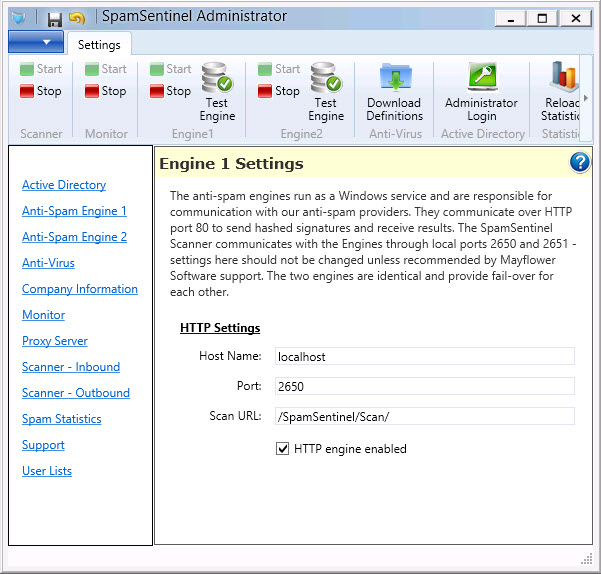Stop Engine2 service
This screenshot has height=574, width=601.
click(279, 91)
